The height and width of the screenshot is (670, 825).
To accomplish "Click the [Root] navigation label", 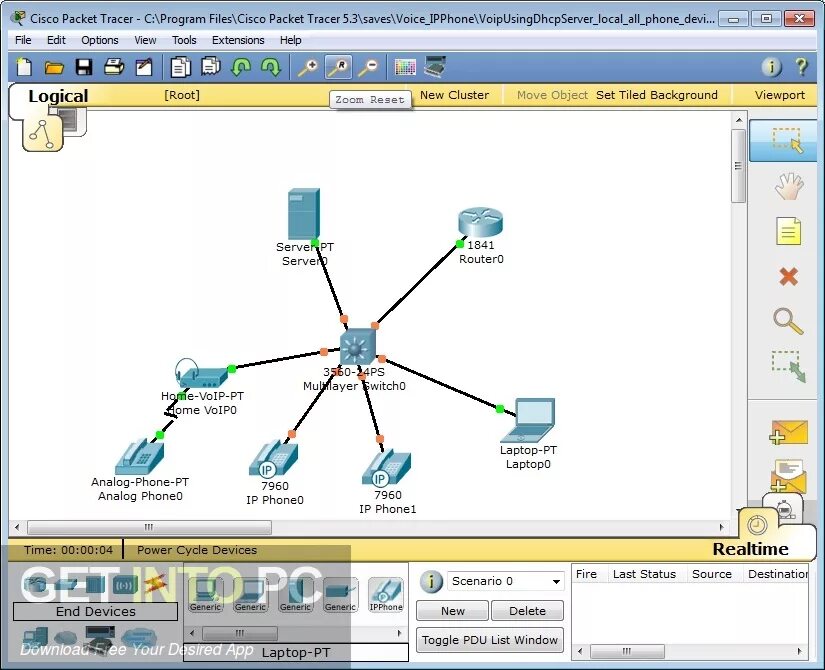I will pyautogui.click(x=182, y=95).
